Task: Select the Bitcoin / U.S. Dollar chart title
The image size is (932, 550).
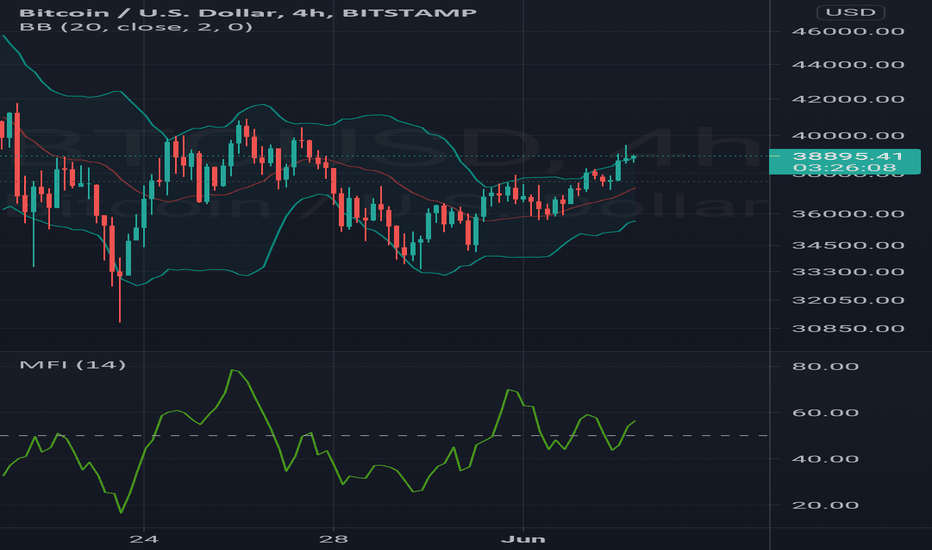Action: click(248, 12)
